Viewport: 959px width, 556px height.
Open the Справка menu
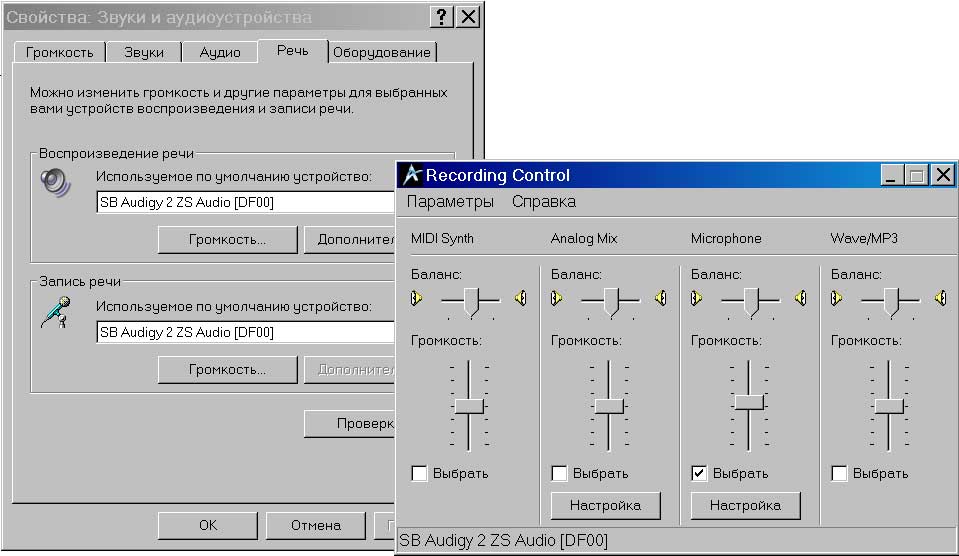tap(543, 202)
